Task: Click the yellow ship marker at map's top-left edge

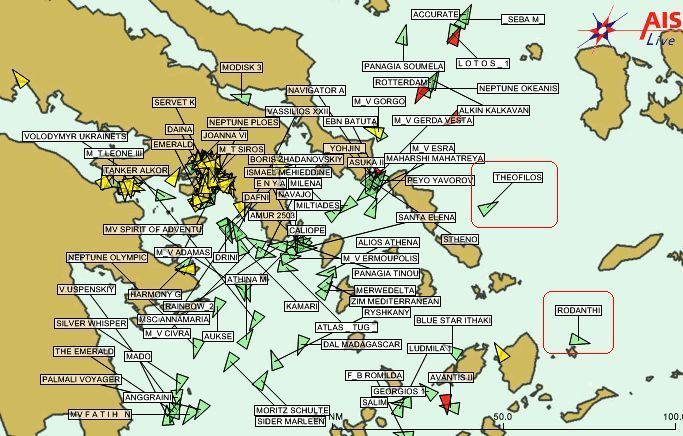Action: (x=19, y=79)
